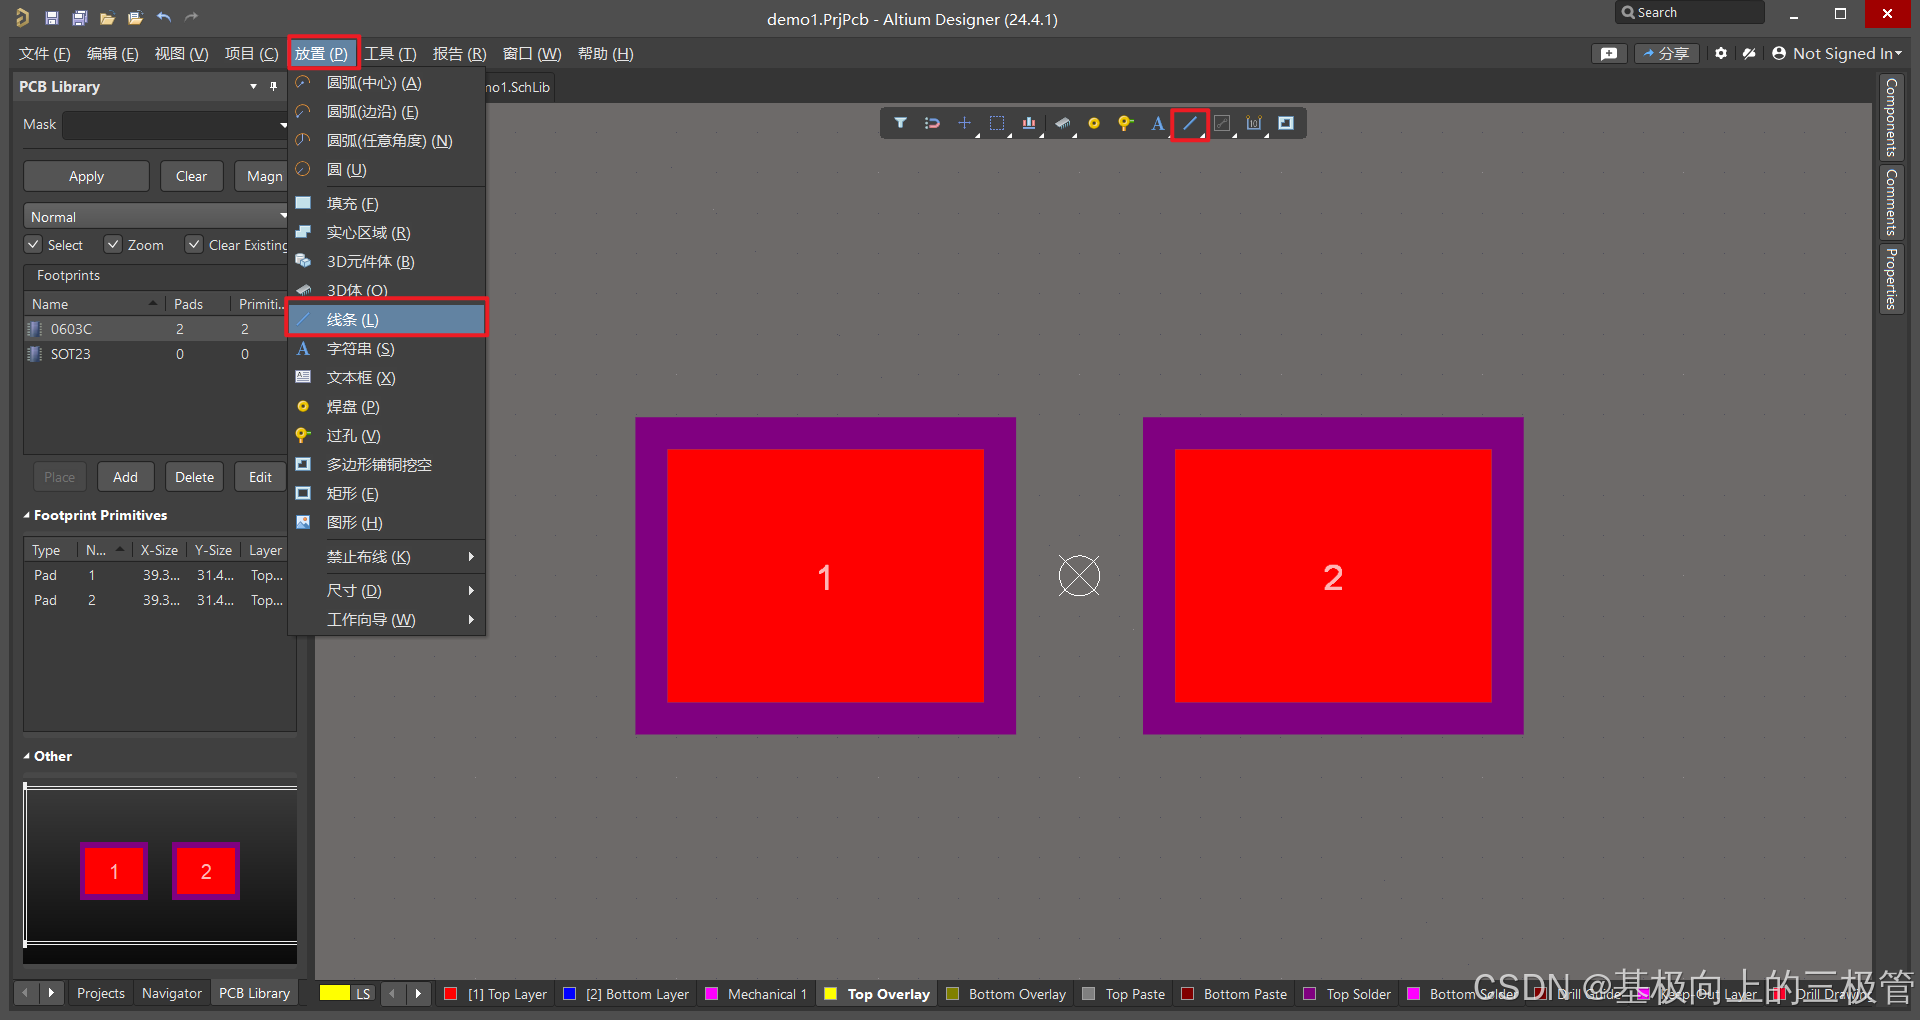Click the keepout track toolbar icon

[x=1222, y=123]
